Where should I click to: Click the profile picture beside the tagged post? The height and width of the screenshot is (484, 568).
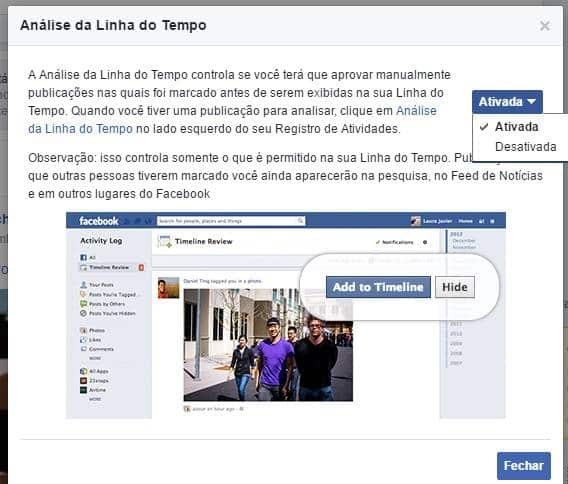tap(168, 288)
